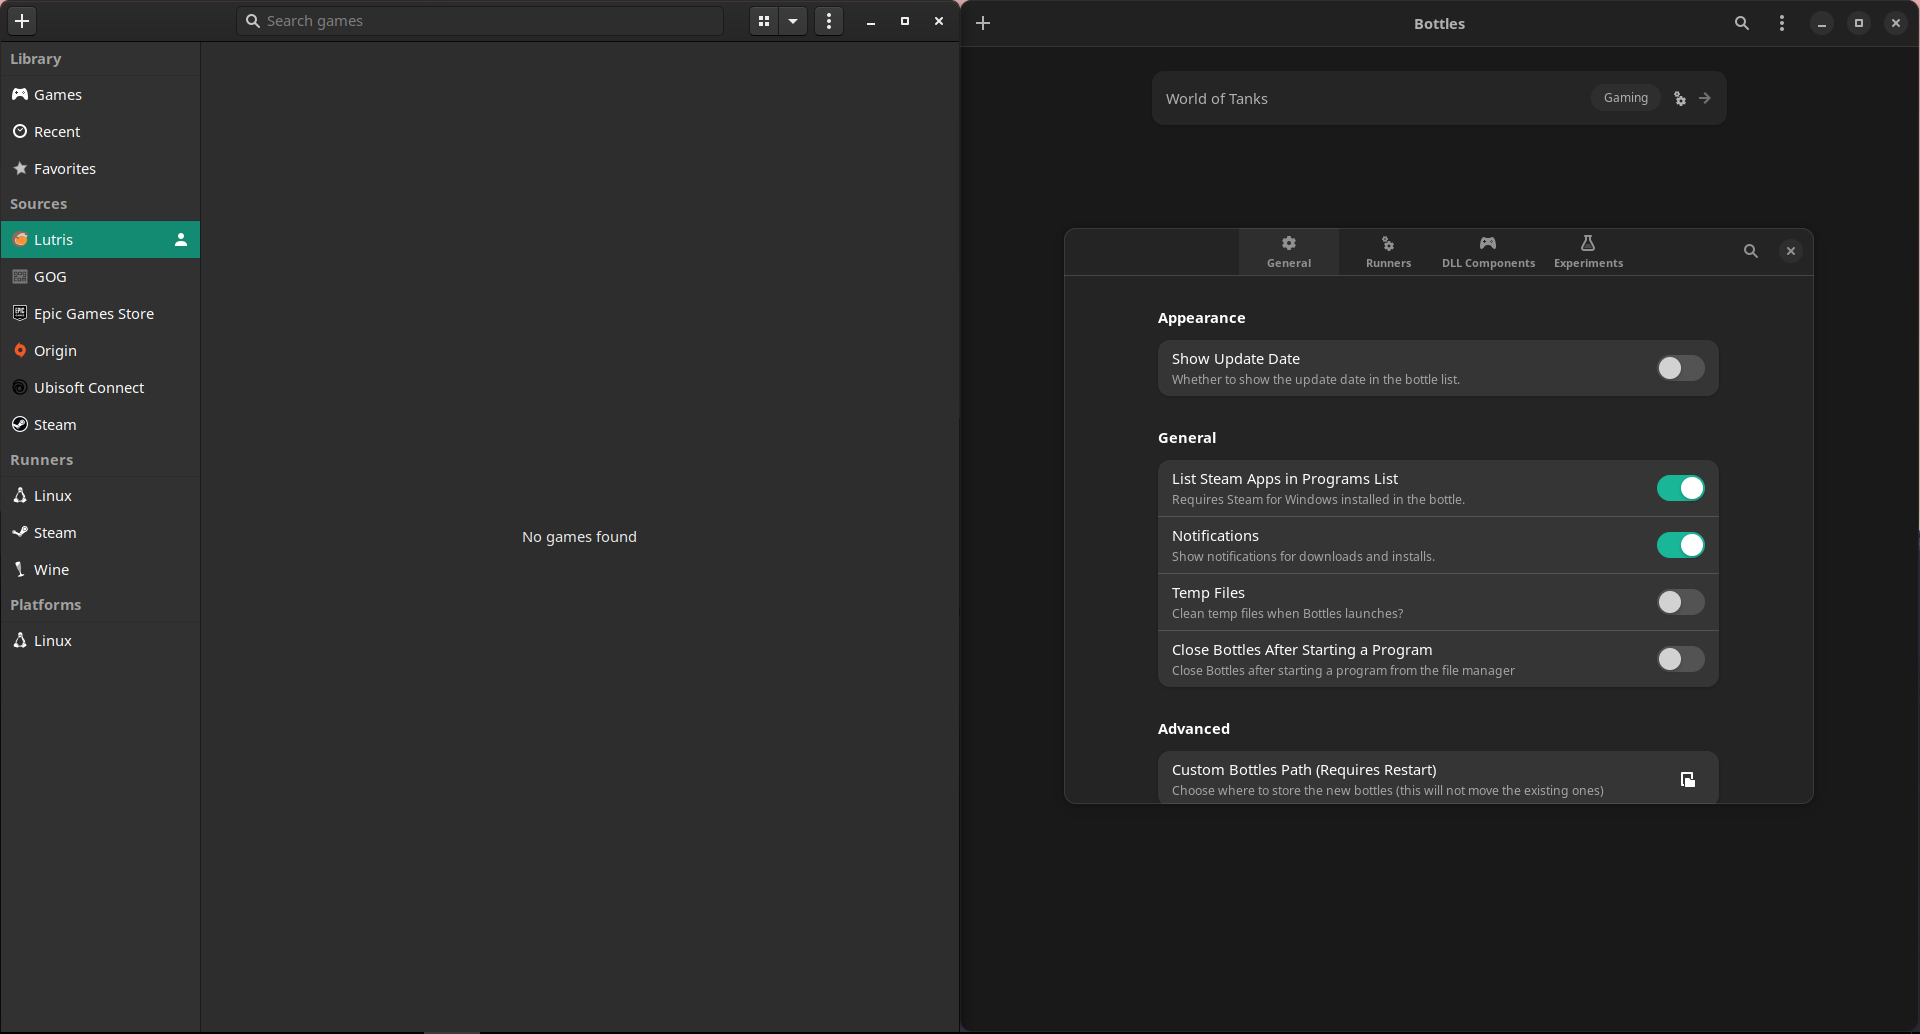1920x1034 pixels.
Task: Open the DLL Components tab
Action: coord(1488,251)
